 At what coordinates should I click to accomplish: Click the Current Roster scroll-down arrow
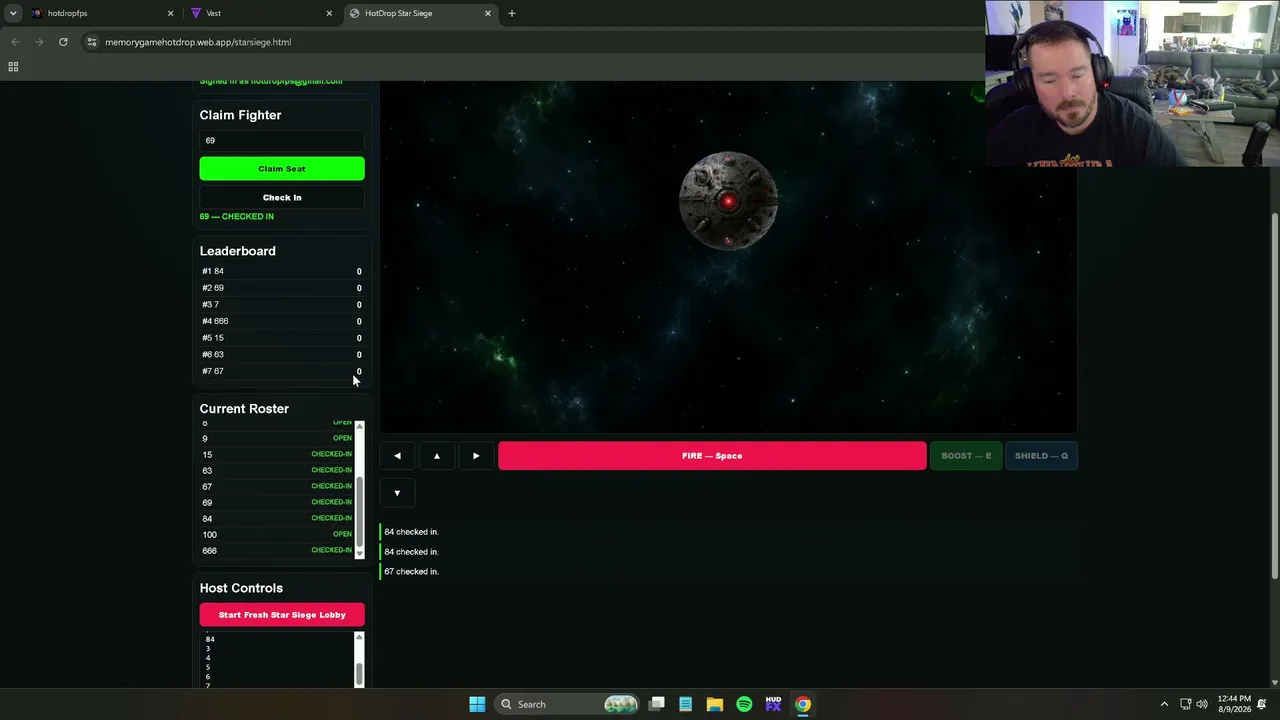click(360, 554)
